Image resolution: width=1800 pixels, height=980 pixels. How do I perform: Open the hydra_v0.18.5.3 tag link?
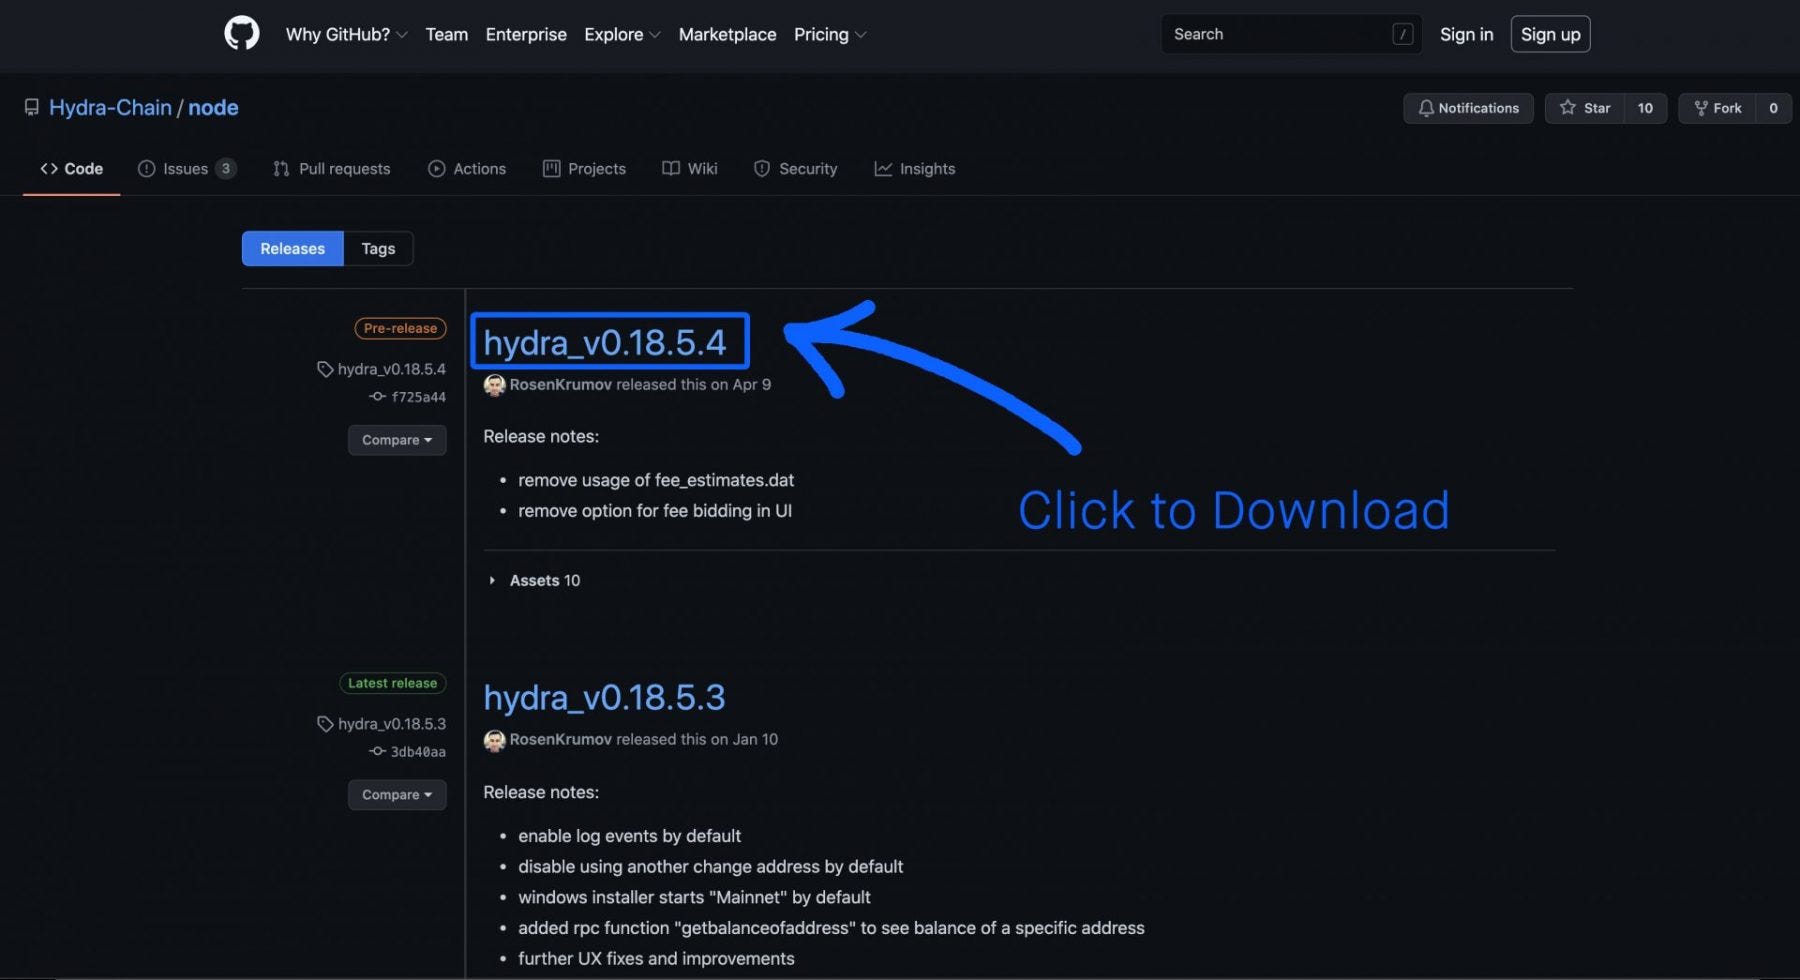391,724
